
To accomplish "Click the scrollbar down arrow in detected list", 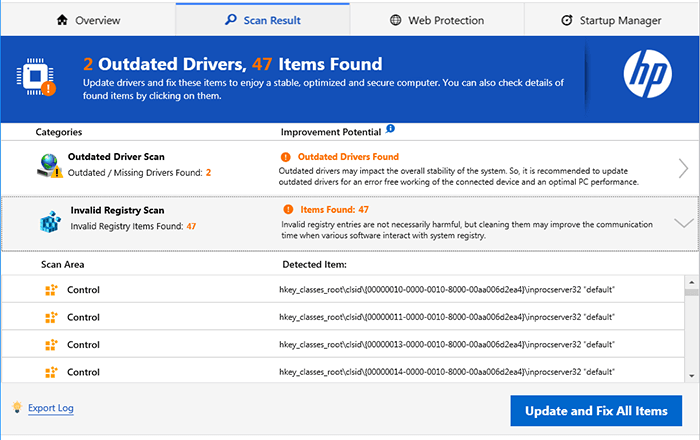I will coord(692,374).
